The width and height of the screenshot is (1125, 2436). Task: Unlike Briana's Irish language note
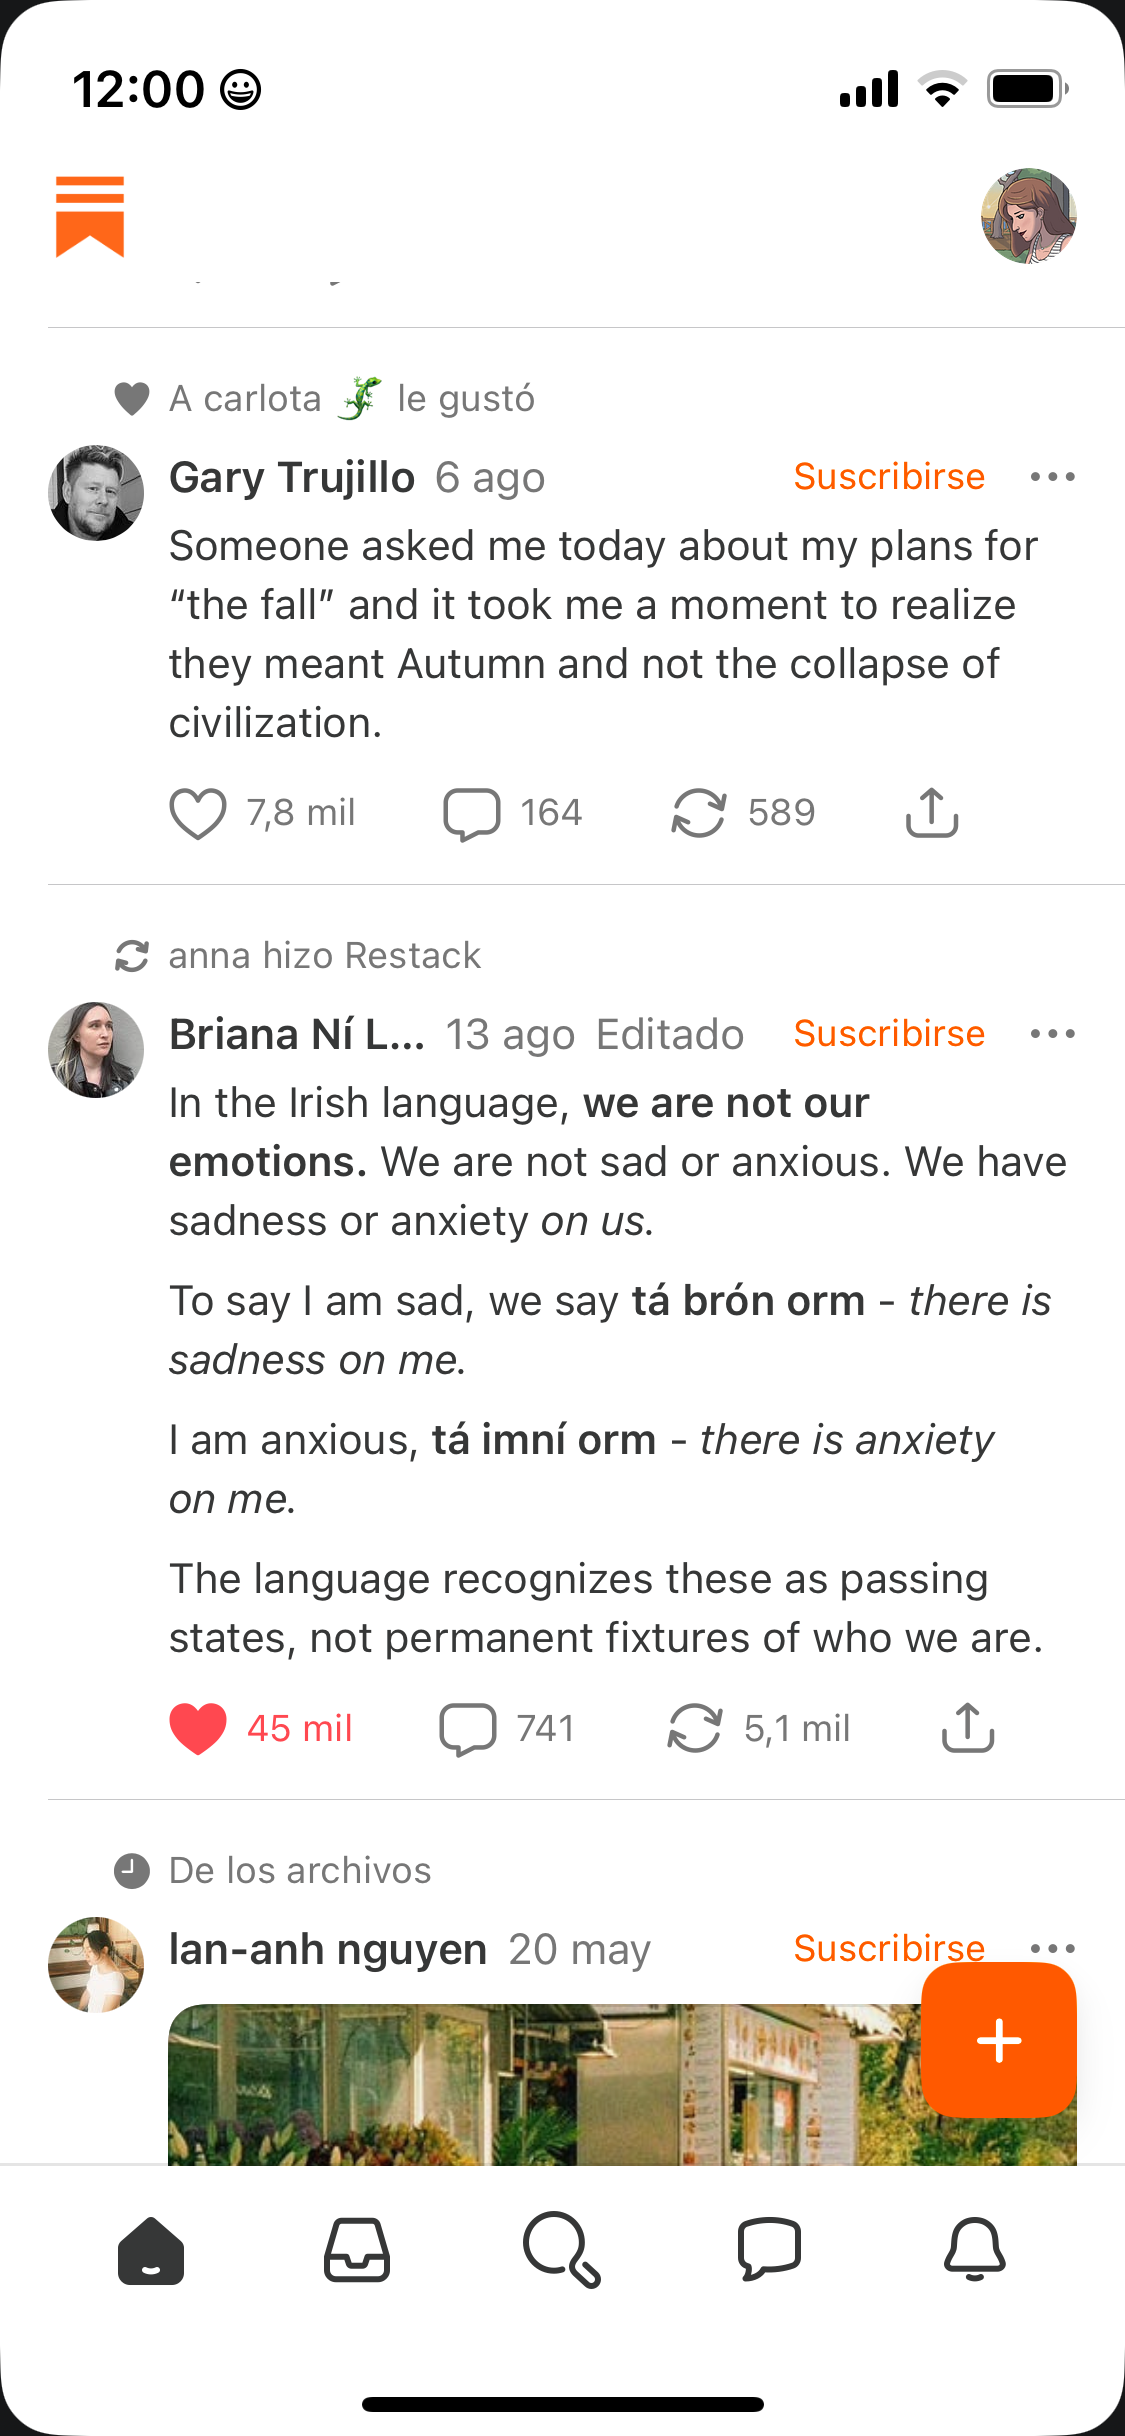(x=198, y=1728)
